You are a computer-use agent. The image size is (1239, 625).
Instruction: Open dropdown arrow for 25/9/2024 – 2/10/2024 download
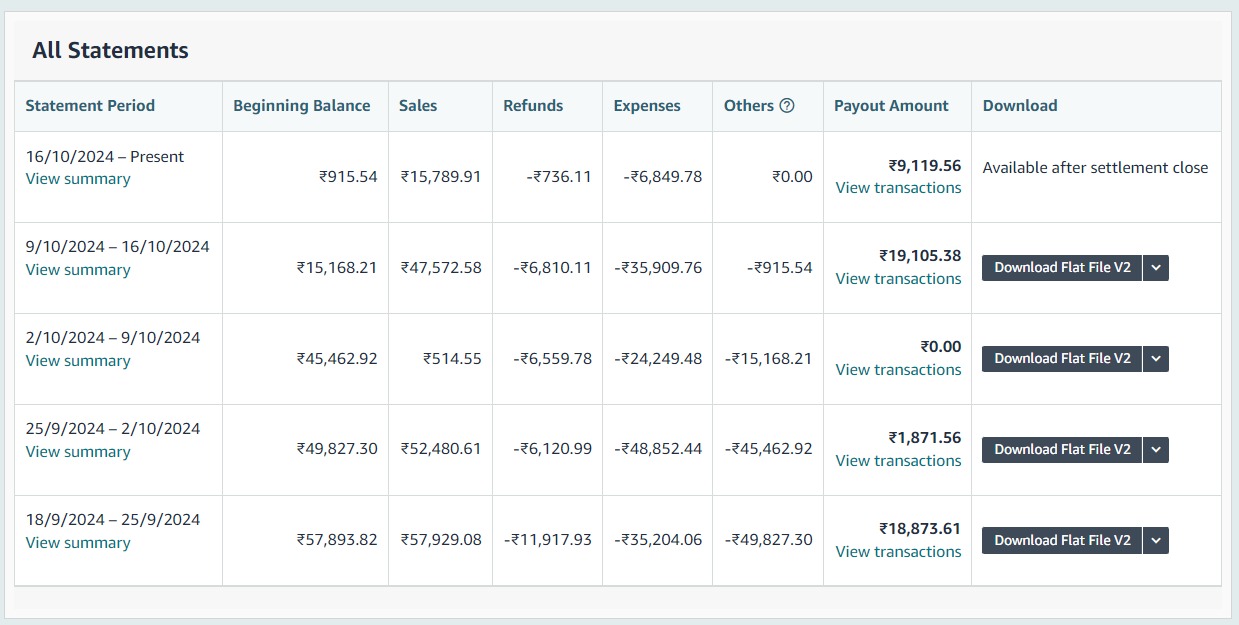pyautogui.click(x=1156, y=449)
